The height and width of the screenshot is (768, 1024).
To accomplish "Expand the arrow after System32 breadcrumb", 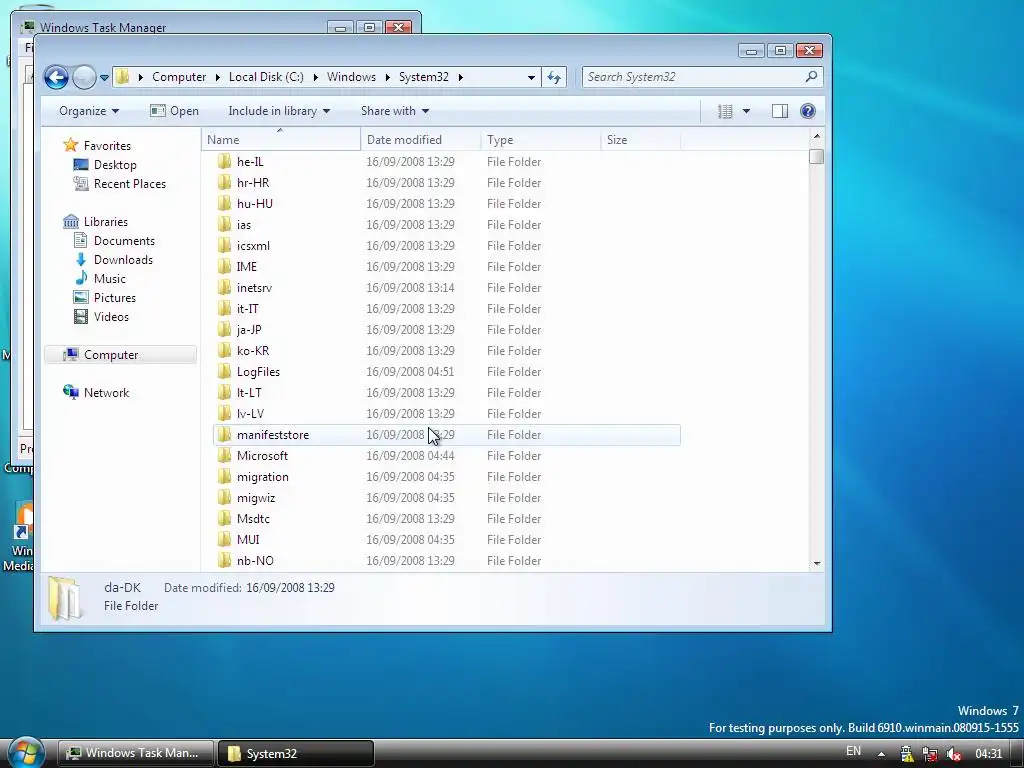I will click(460, 77).
